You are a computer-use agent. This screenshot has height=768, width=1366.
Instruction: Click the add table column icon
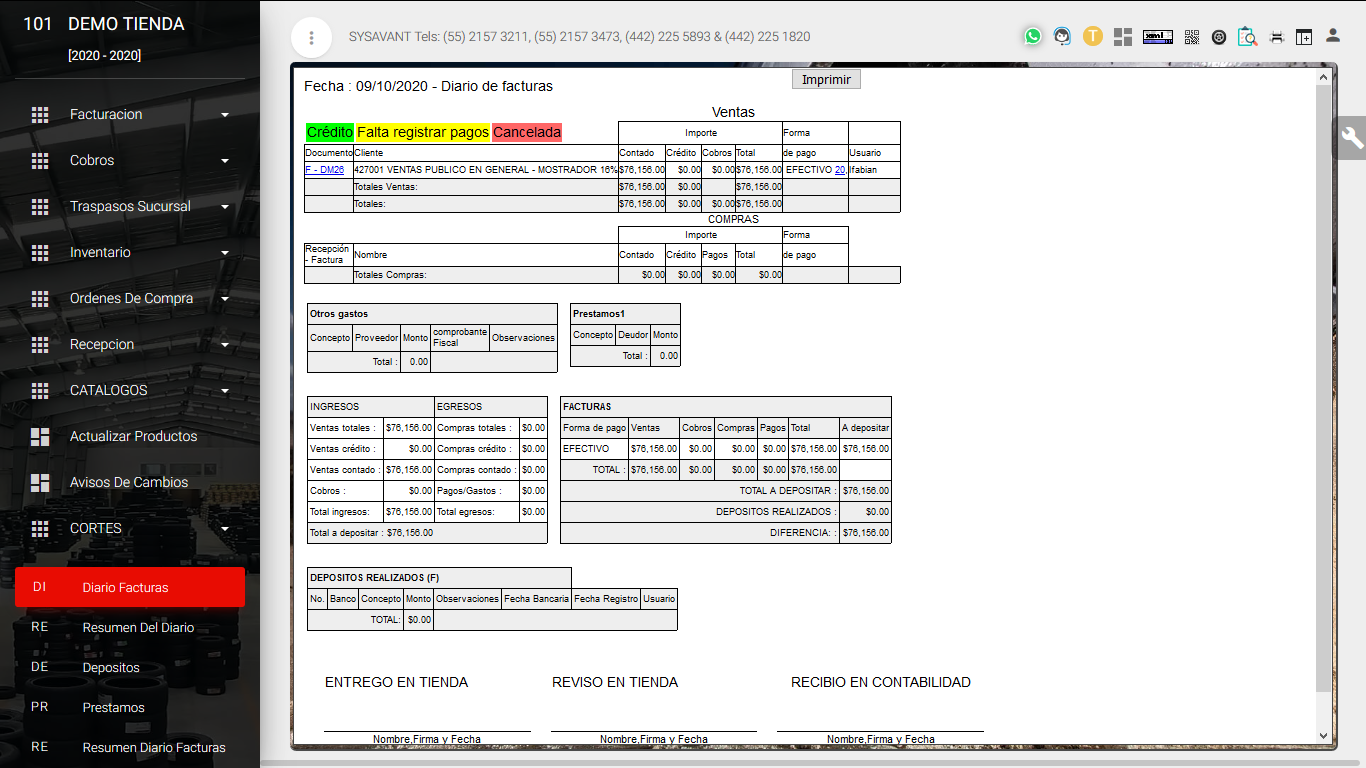click(x=1304, y=37)
